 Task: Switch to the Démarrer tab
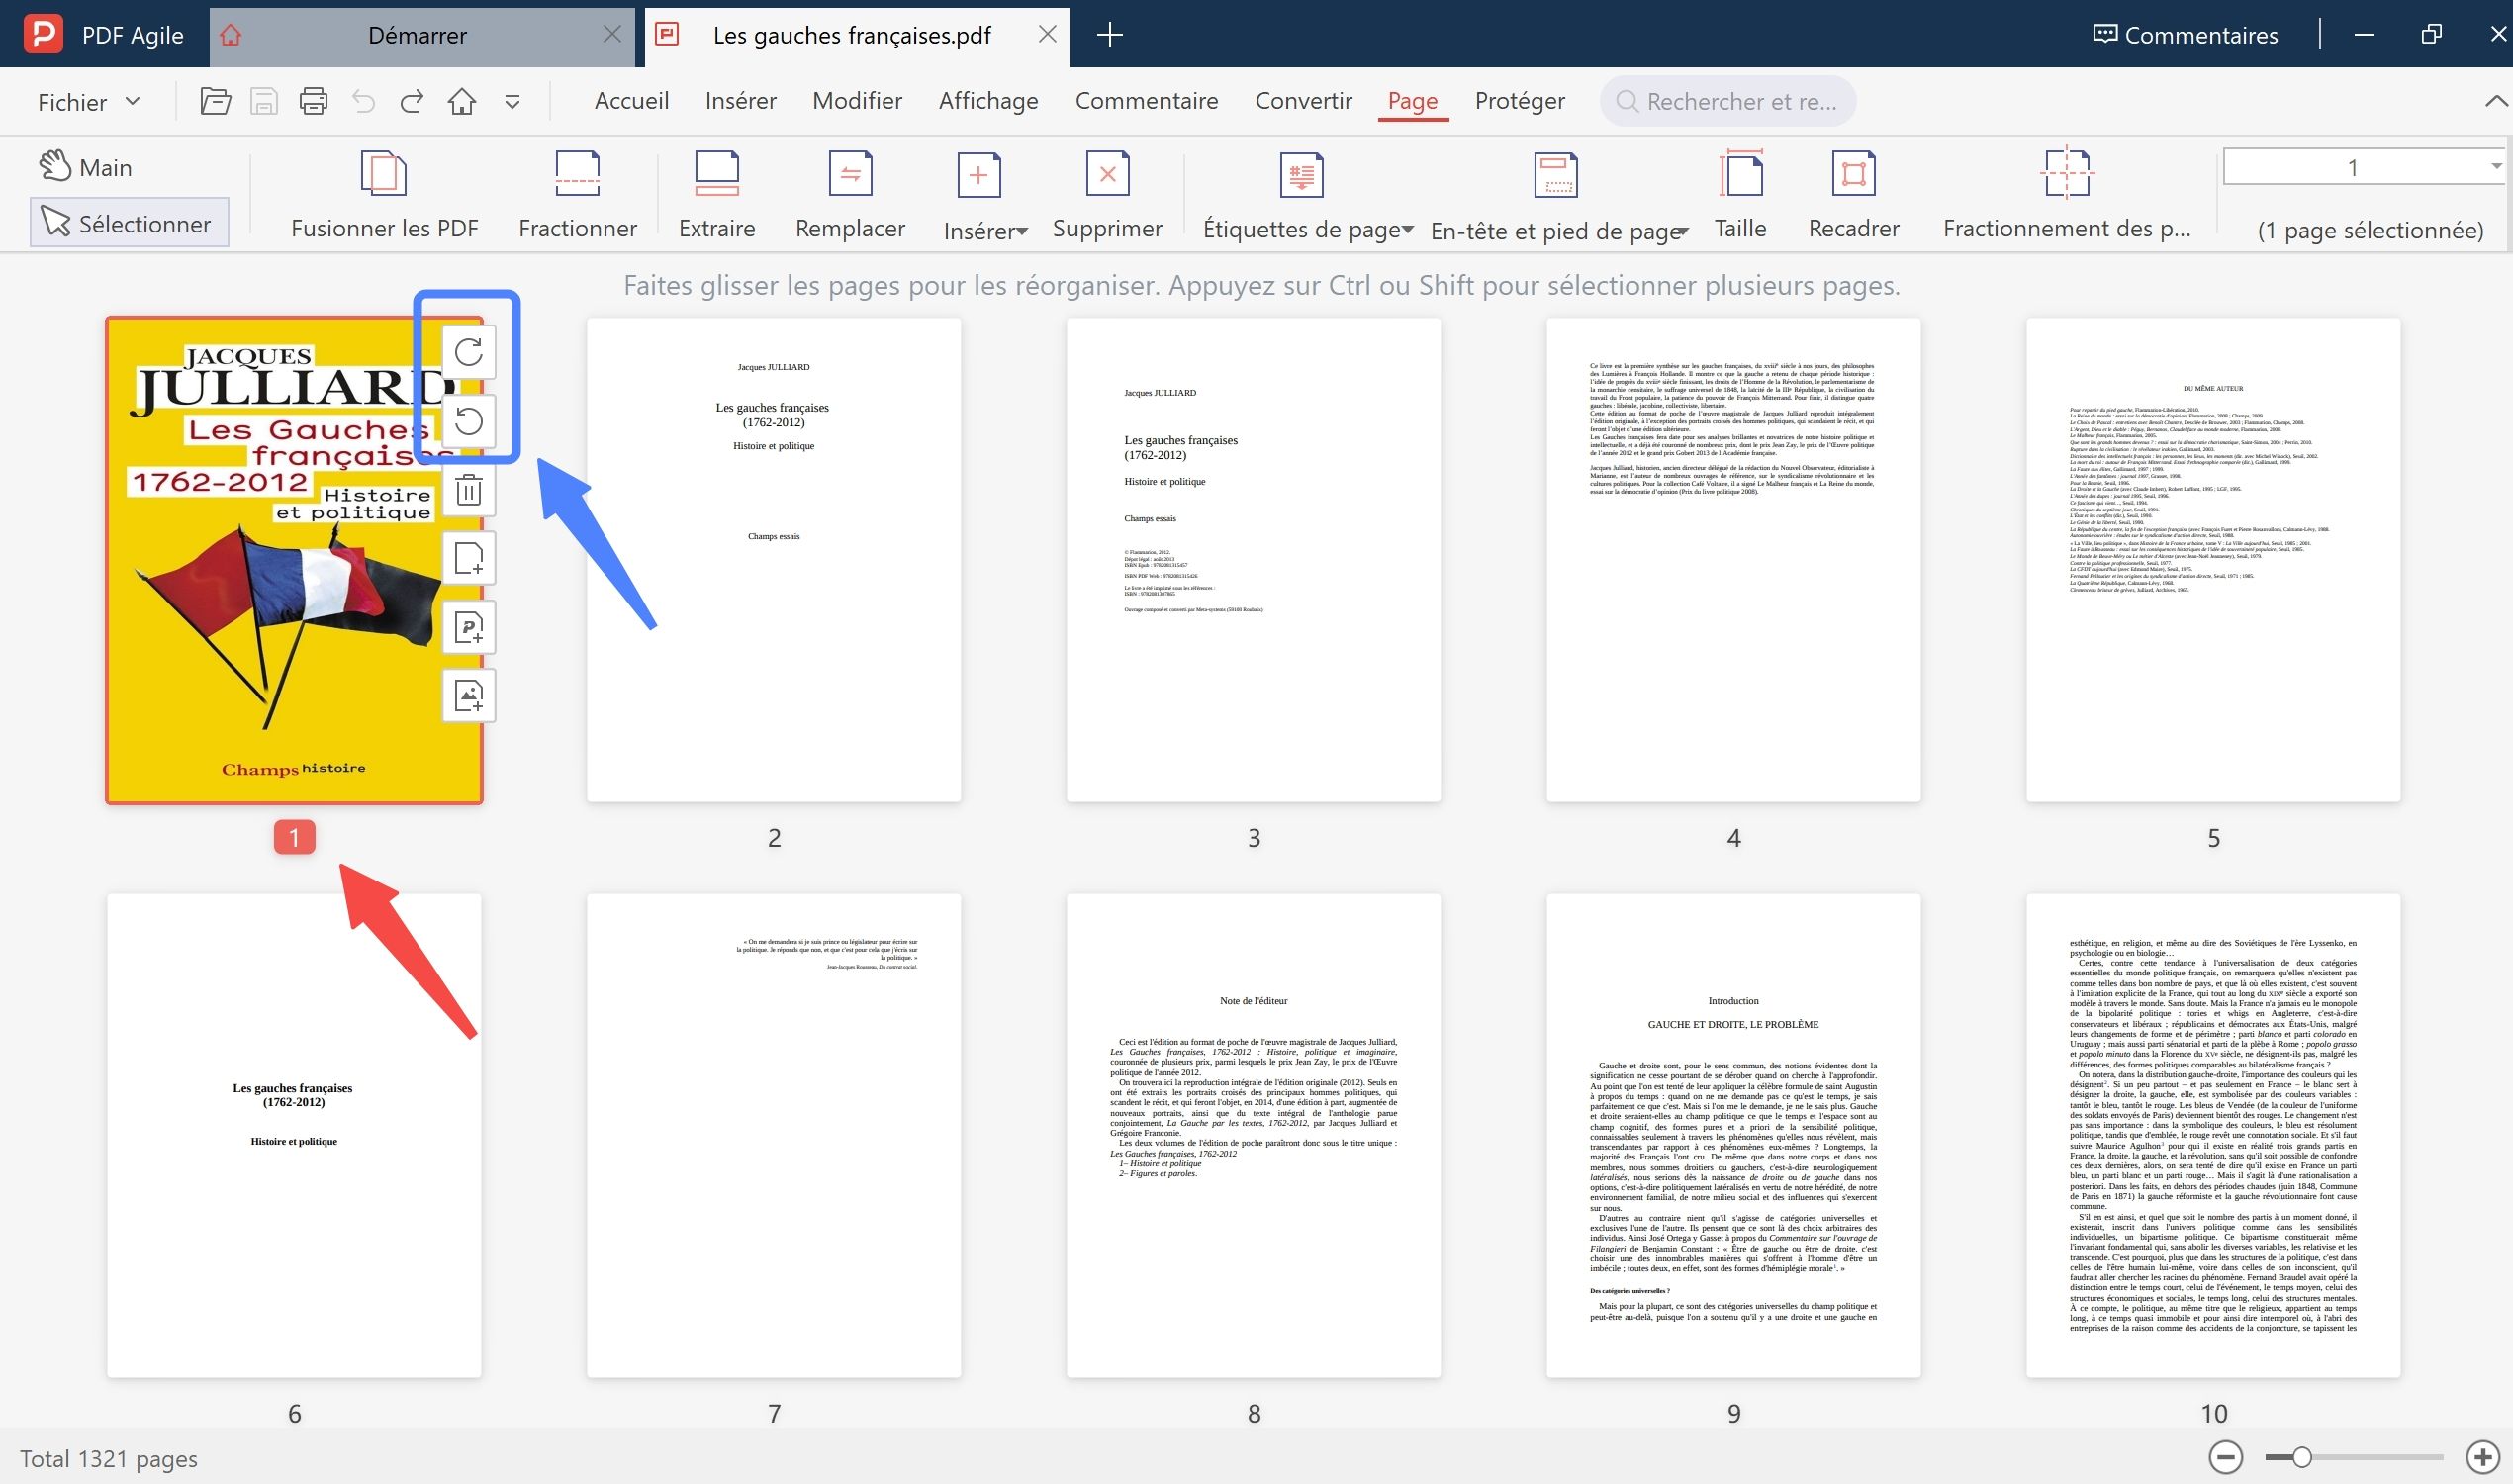click(x=417, y=35)
